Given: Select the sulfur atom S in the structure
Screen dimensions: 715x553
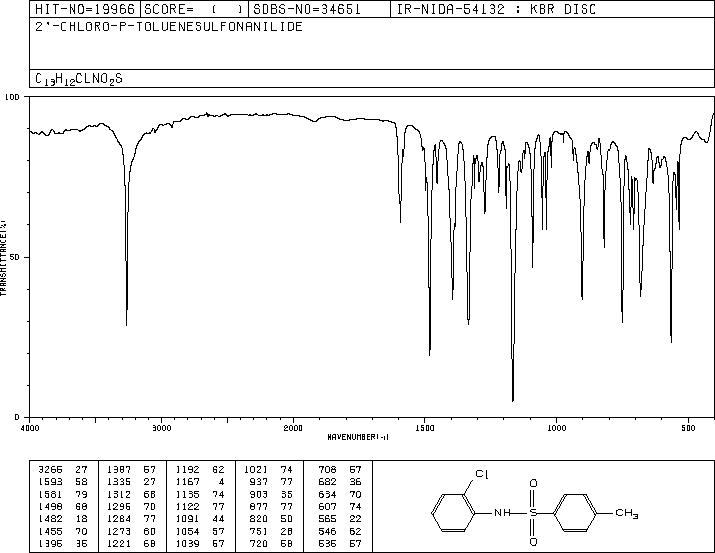Looking at the screenshot, I should tap(533, 513).
